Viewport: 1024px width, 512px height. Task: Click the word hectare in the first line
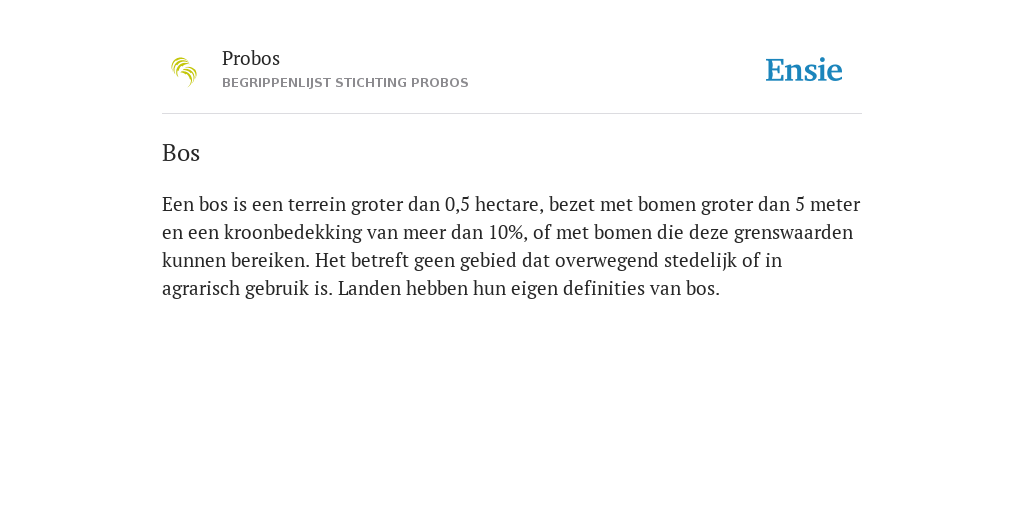(x=509, y=204)
